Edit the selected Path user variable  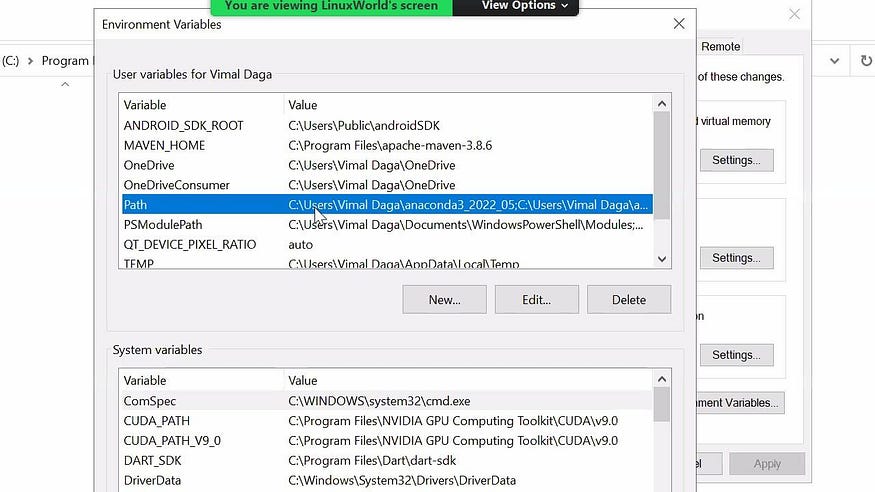click(536, 300)
